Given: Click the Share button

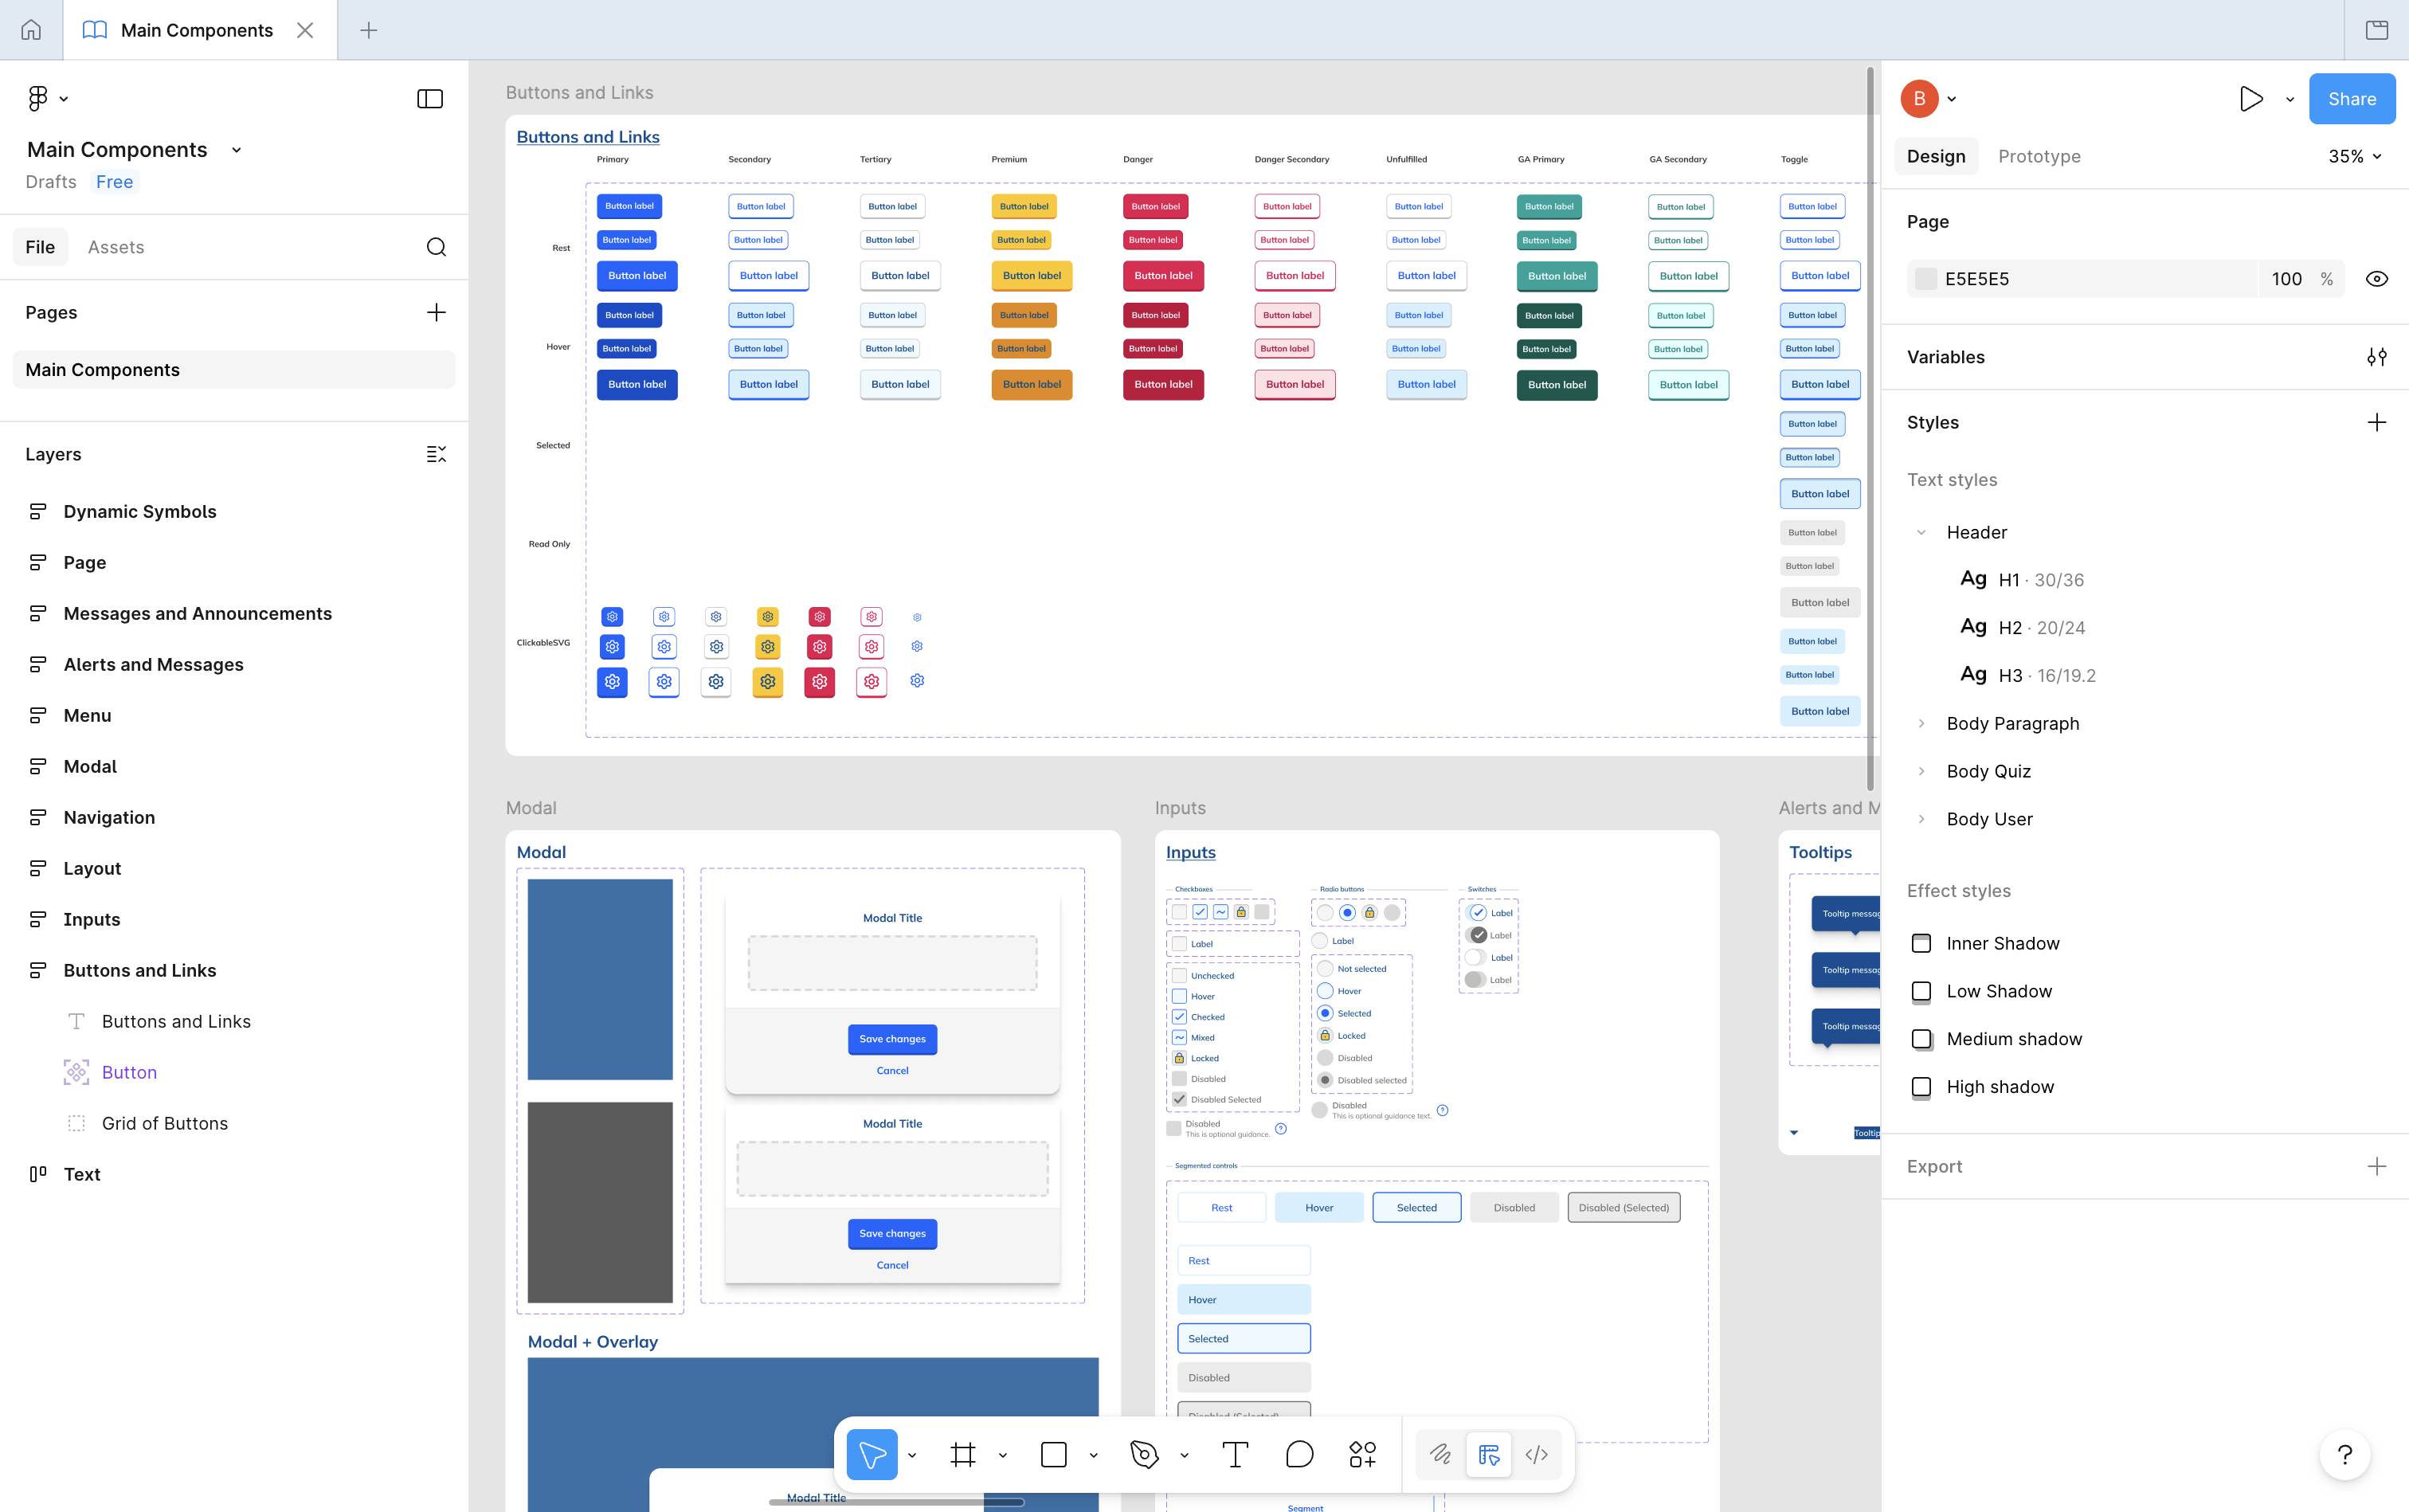Looking at the screenshot, I should coord(2351,99).
